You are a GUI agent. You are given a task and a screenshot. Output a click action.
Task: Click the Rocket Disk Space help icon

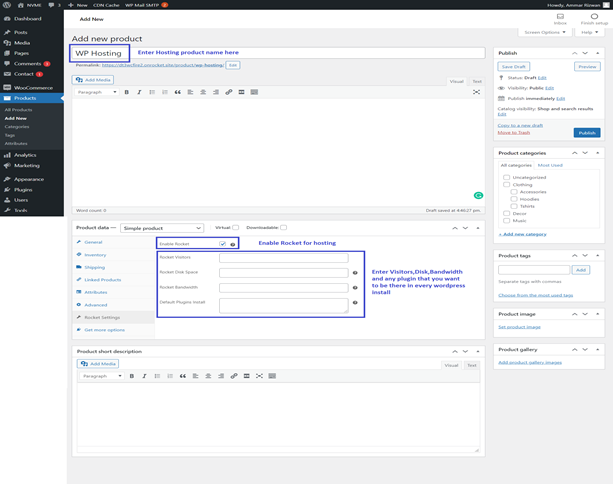tap(355, 273)
